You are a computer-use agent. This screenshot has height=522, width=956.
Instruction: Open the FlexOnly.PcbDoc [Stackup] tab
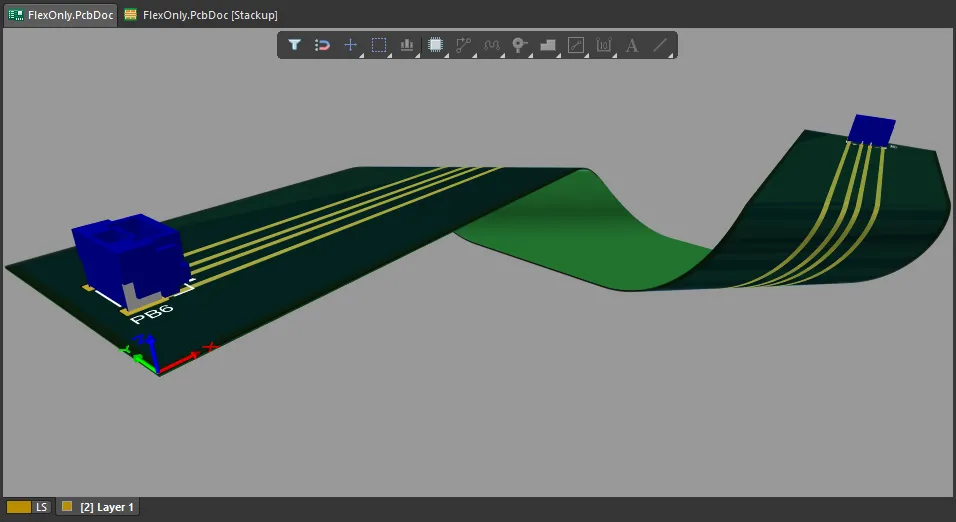[x=200, y=15]
